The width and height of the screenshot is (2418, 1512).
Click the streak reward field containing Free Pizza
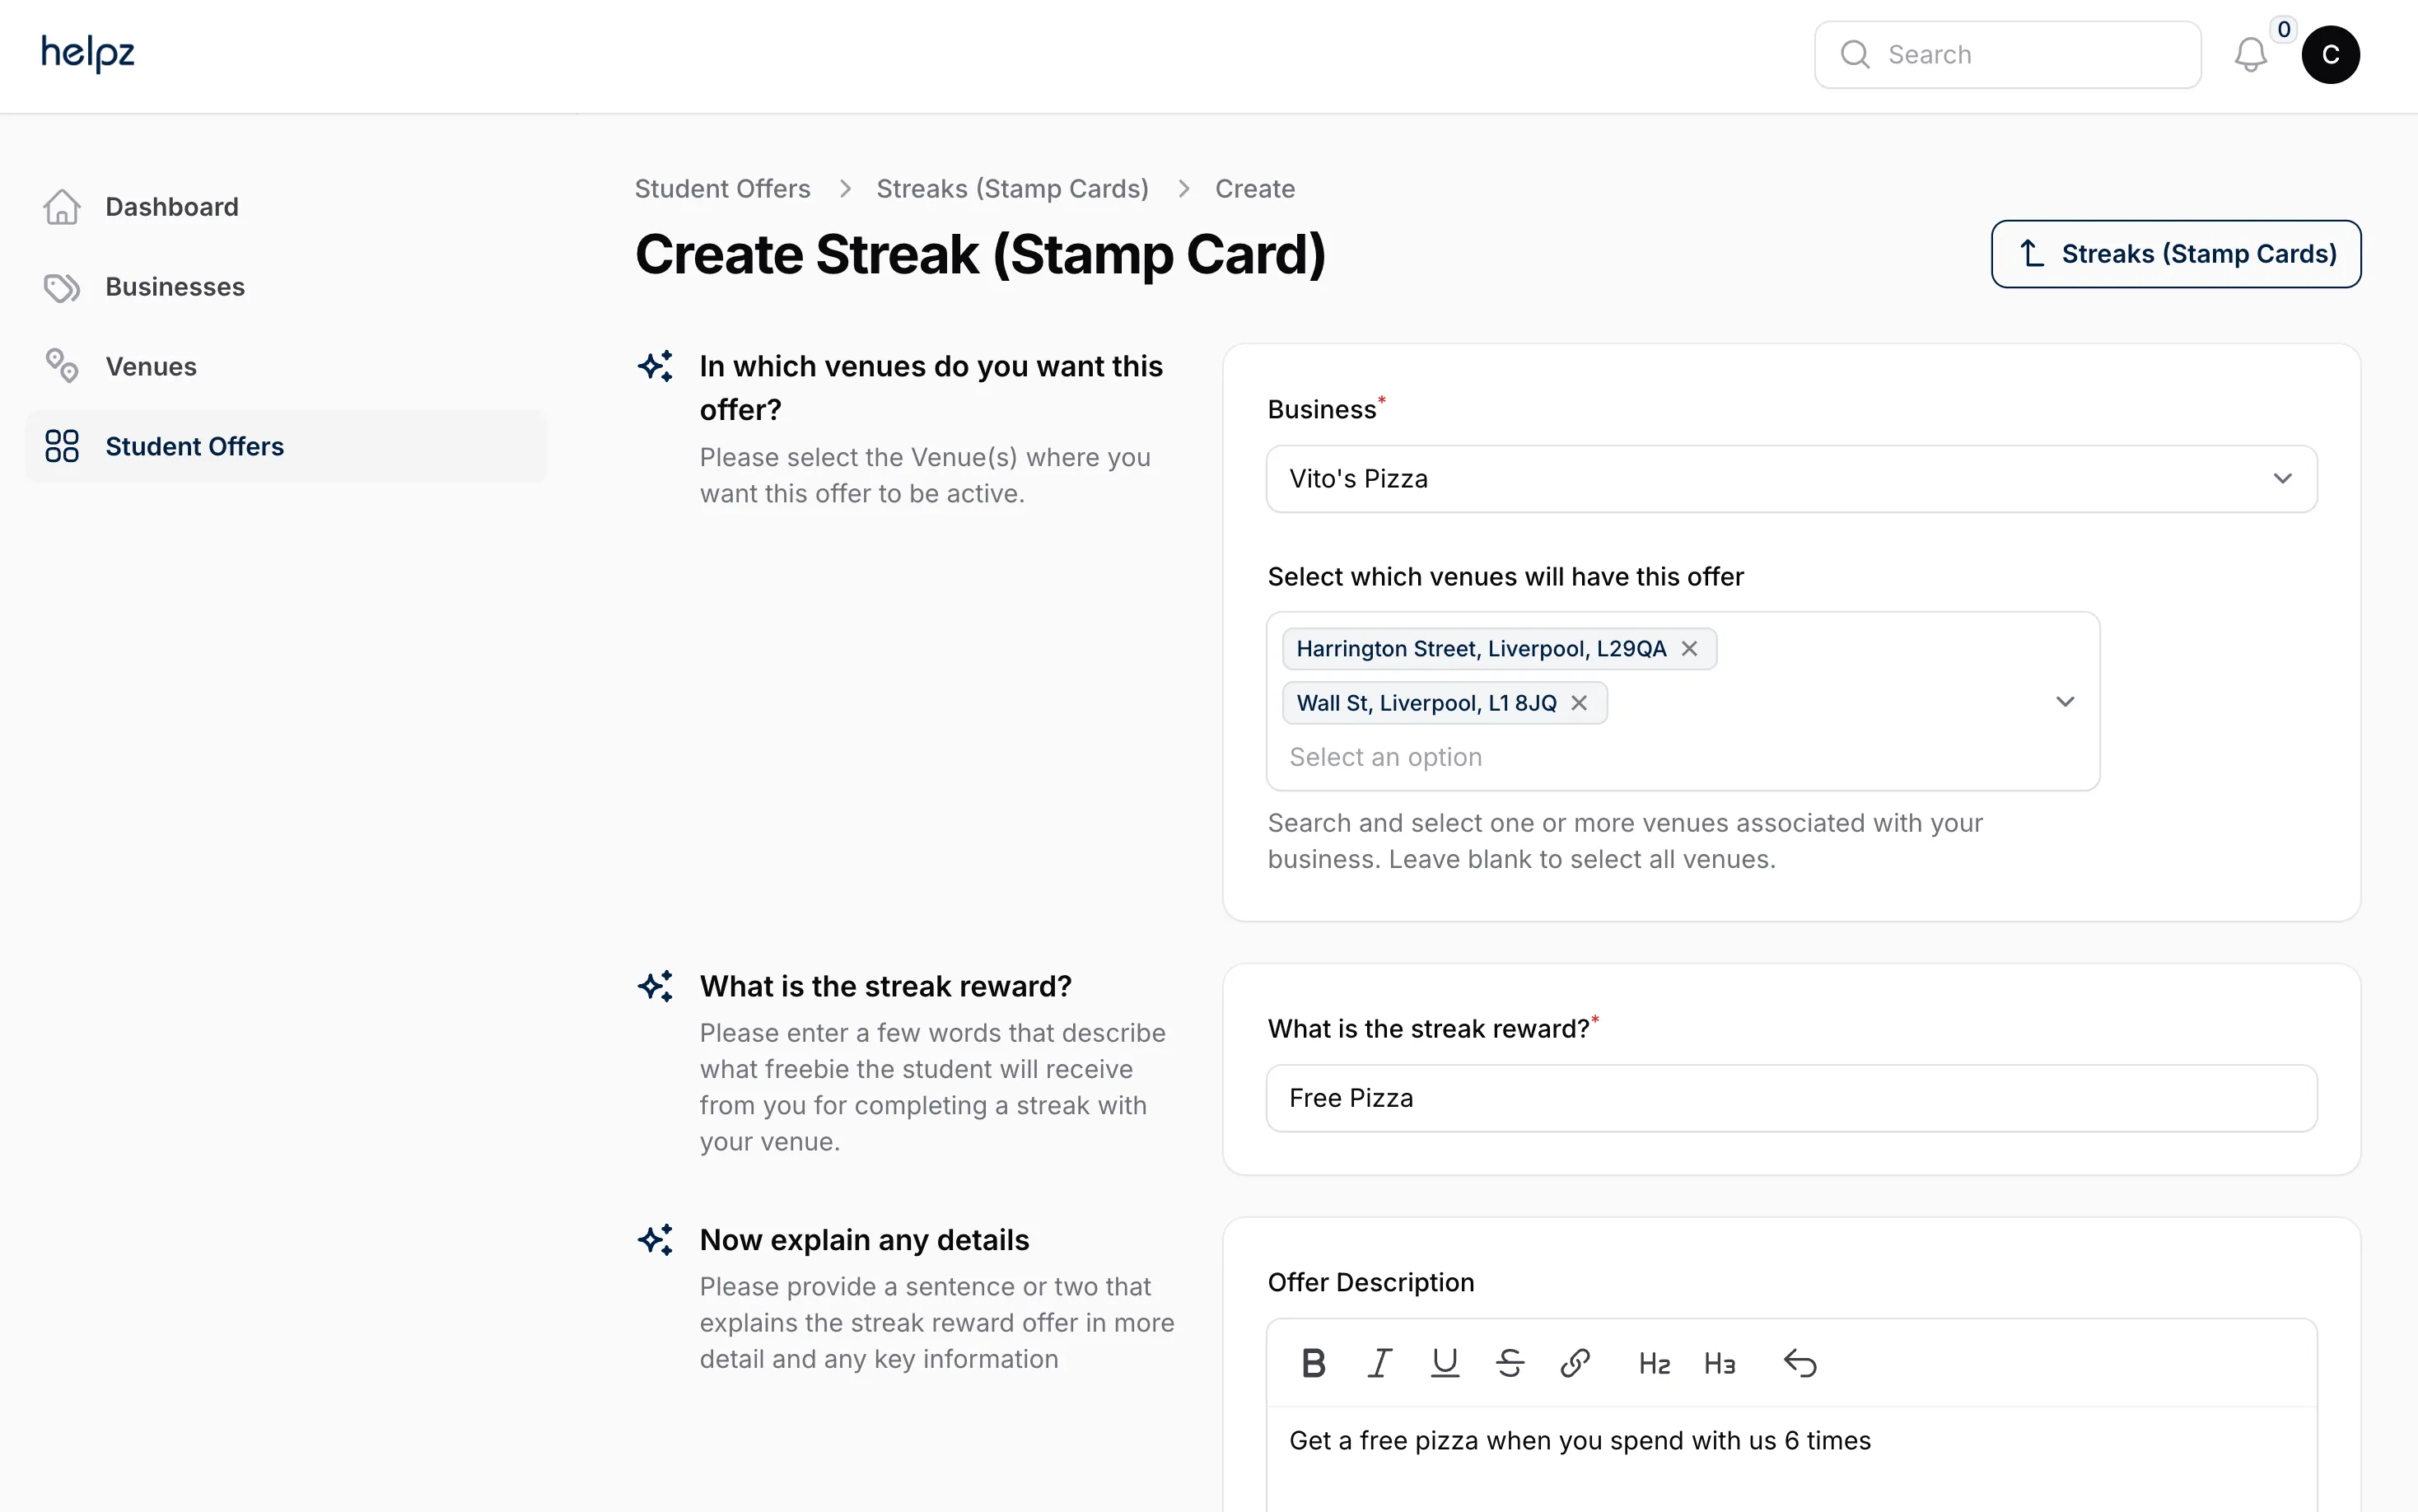(1791, 1098)
